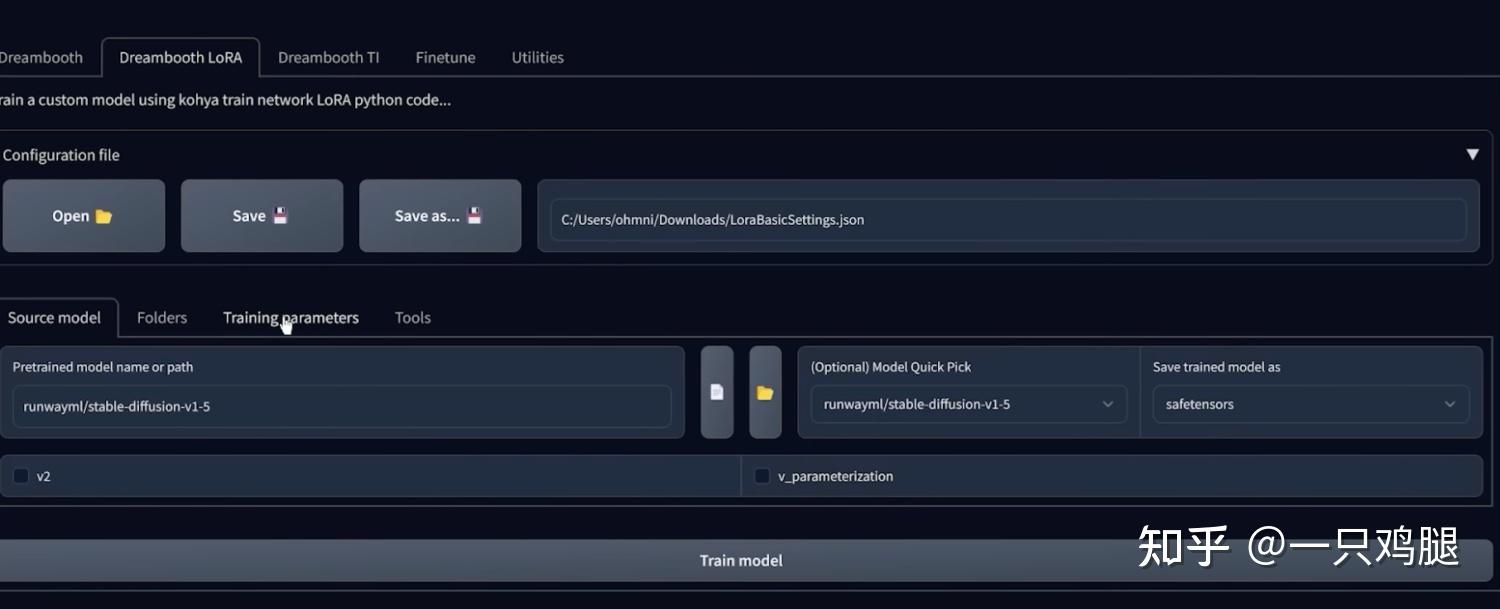Switch to the Training parameters tab
The width and height of the screenshot is (1500, 609).
pyautogui.click(x=291, y=317)
